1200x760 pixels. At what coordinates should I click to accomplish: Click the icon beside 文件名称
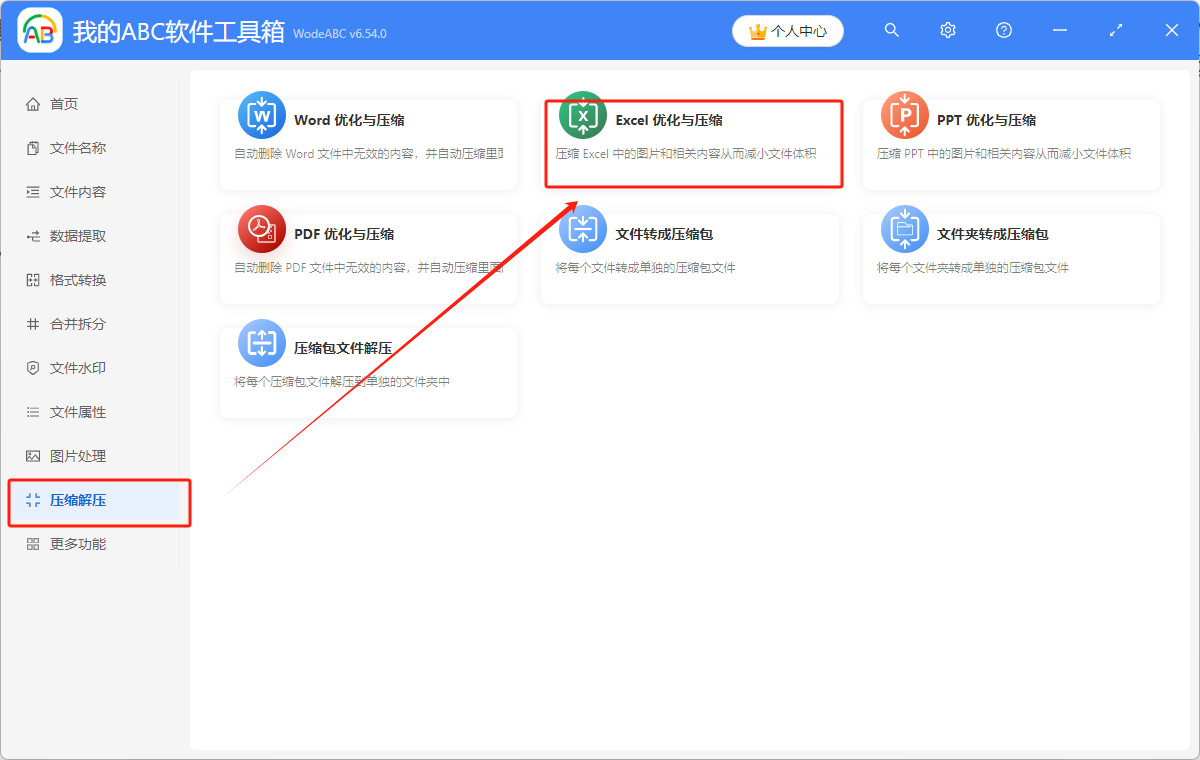point(33,148)
